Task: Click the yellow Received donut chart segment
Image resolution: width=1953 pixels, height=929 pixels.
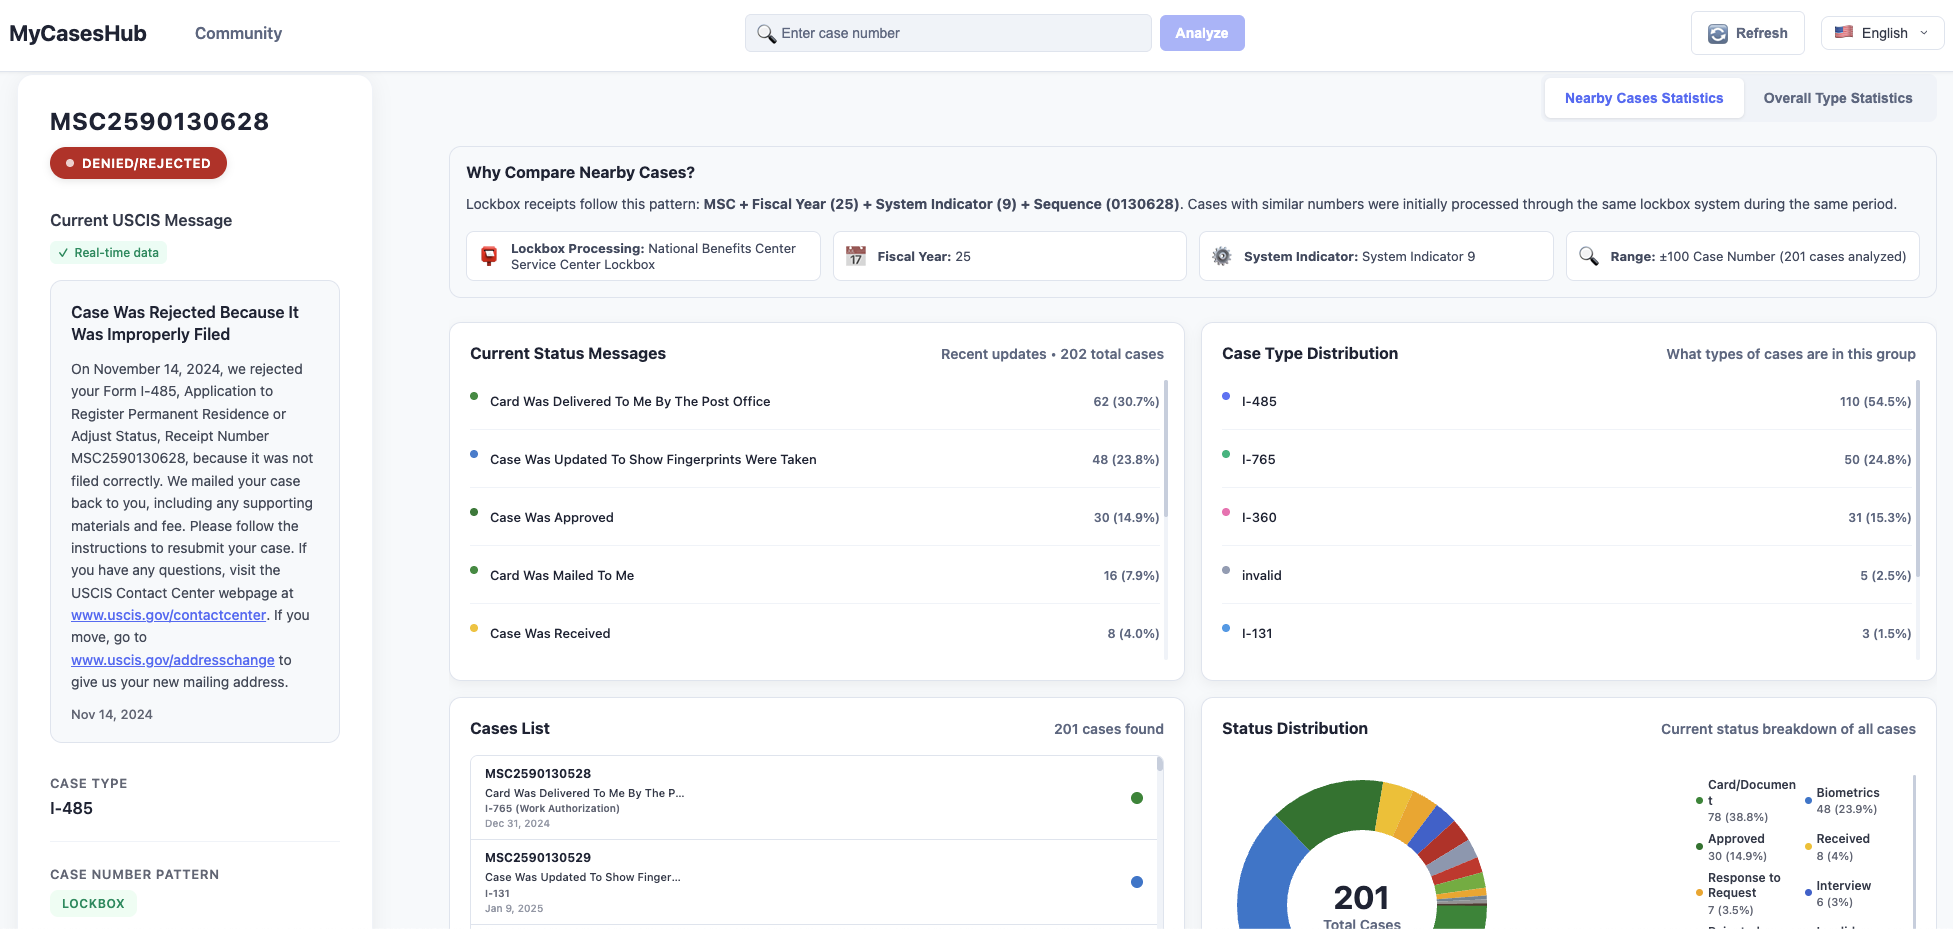Action: click(x=1393, y=810)
